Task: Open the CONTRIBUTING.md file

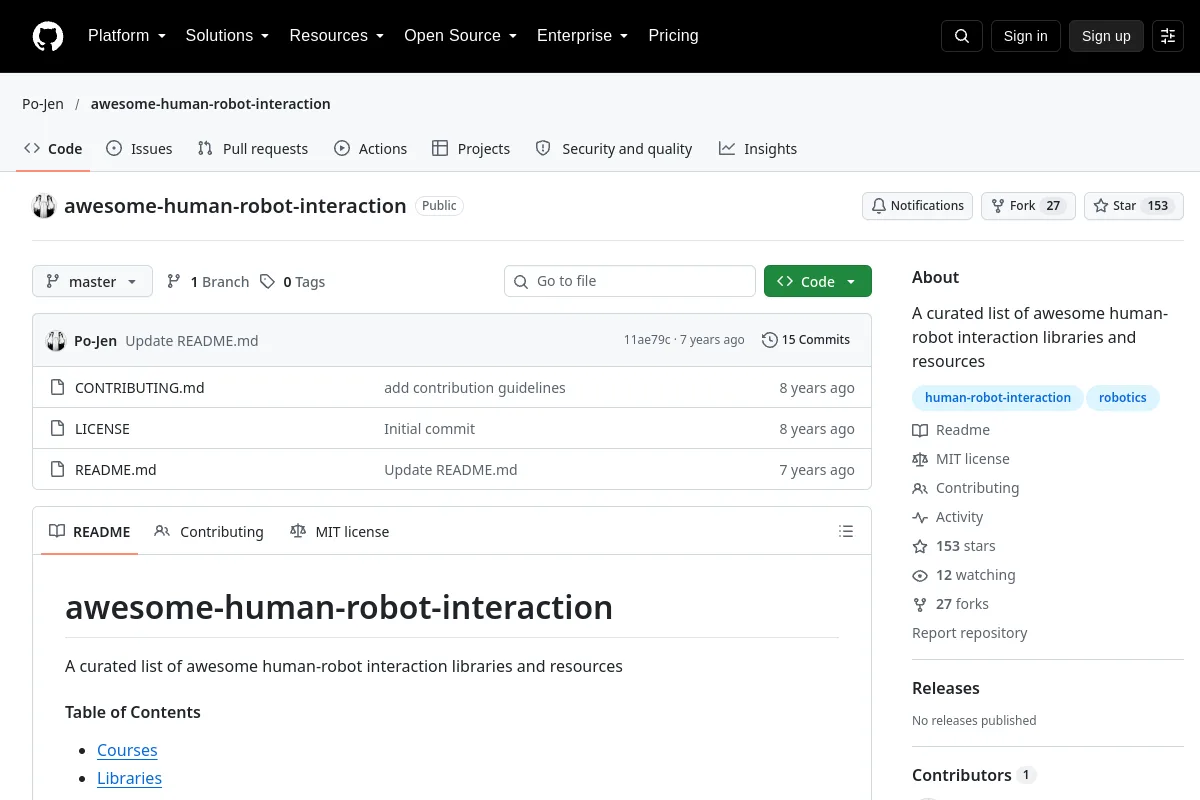Action: click(139, 387)
